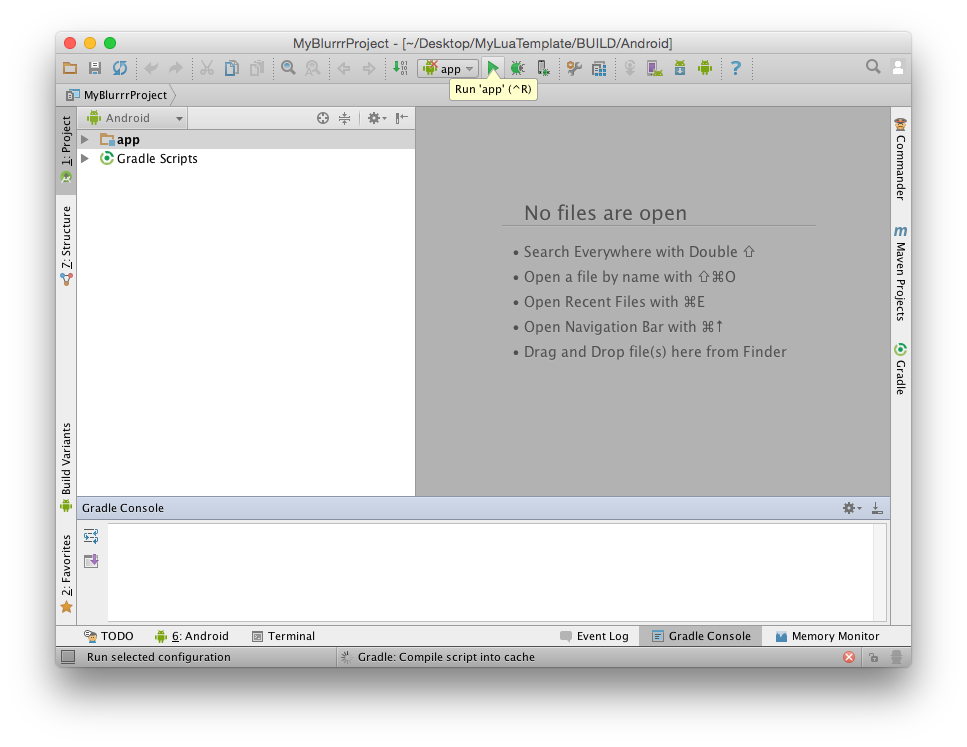Click Search Everywhere magnifier icon
The width and height of the screenshot is (967, 747).
tap(873, 67)
